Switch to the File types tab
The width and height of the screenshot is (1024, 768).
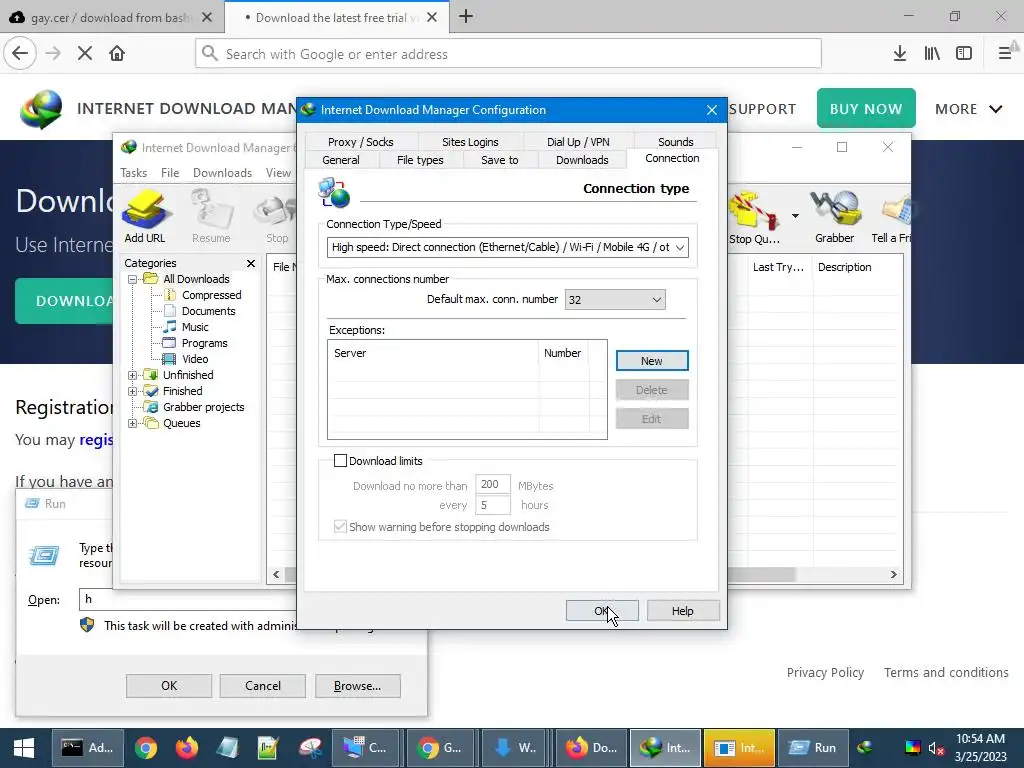(x=420, y=160)
